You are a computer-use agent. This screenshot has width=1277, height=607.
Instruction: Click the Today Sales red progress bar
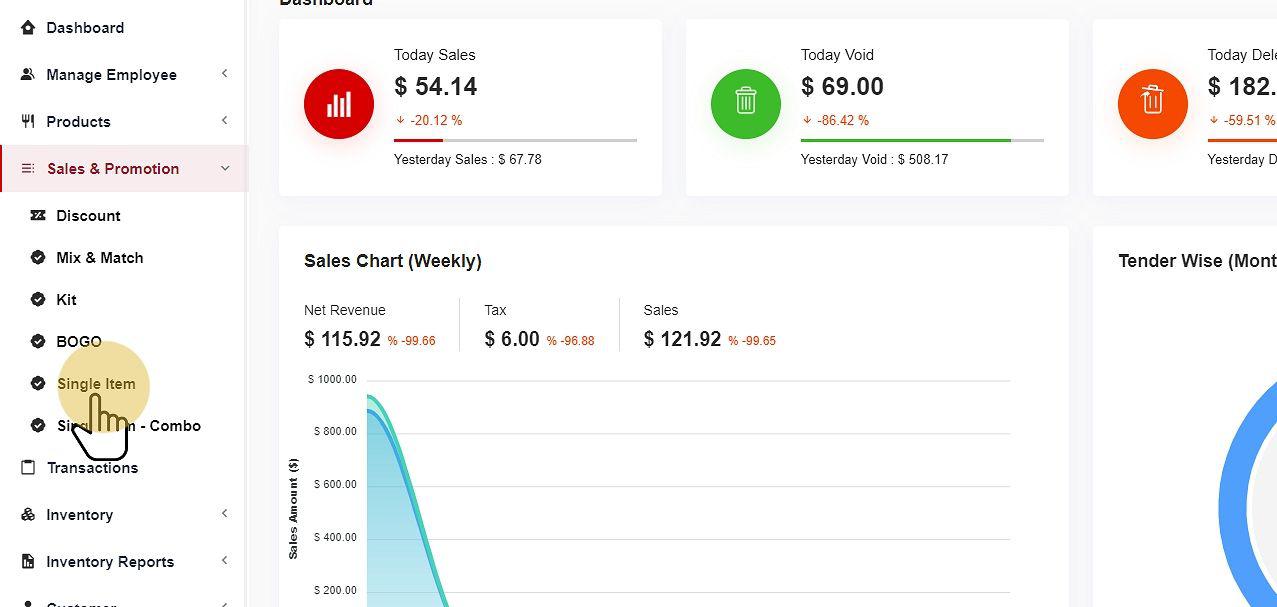[x=418, y=141]
